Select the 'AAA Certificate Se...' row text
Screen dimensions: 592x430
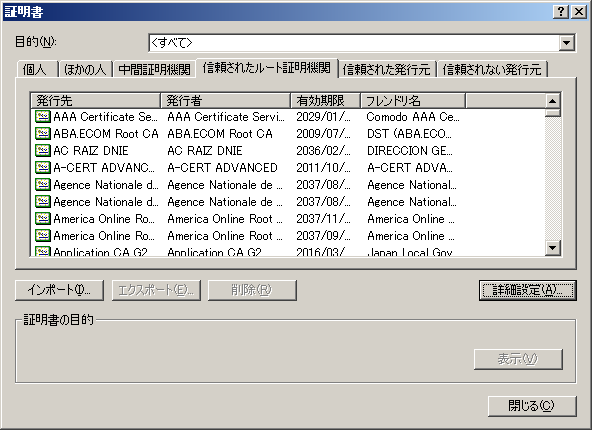pyautogui.click(x=105, y=117)
